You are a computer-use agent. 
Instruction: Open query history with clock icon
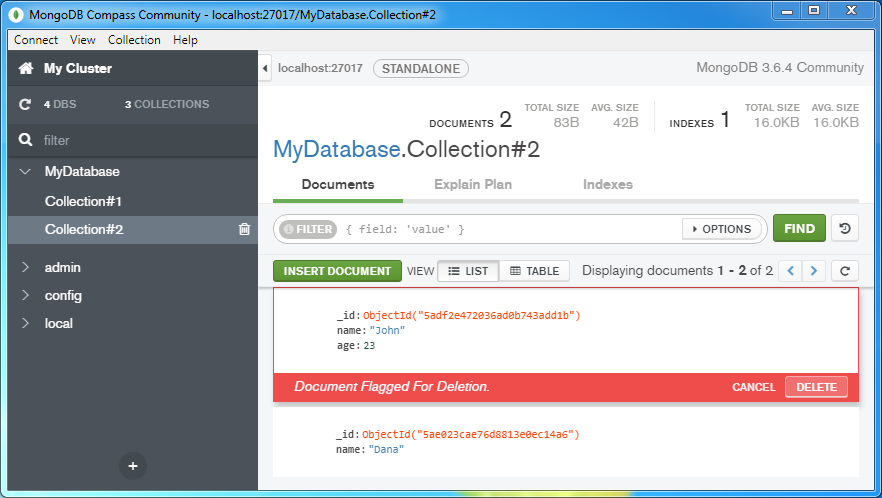[x=845, y=228]
